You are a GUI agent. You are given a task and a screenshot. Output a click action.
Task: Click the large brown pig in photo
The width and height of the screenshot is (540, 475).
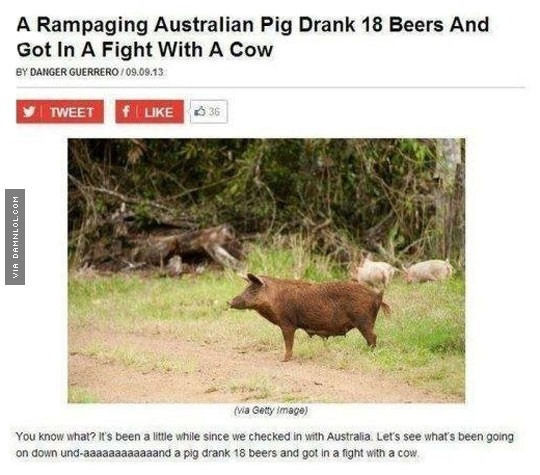(x=310, y=313)
